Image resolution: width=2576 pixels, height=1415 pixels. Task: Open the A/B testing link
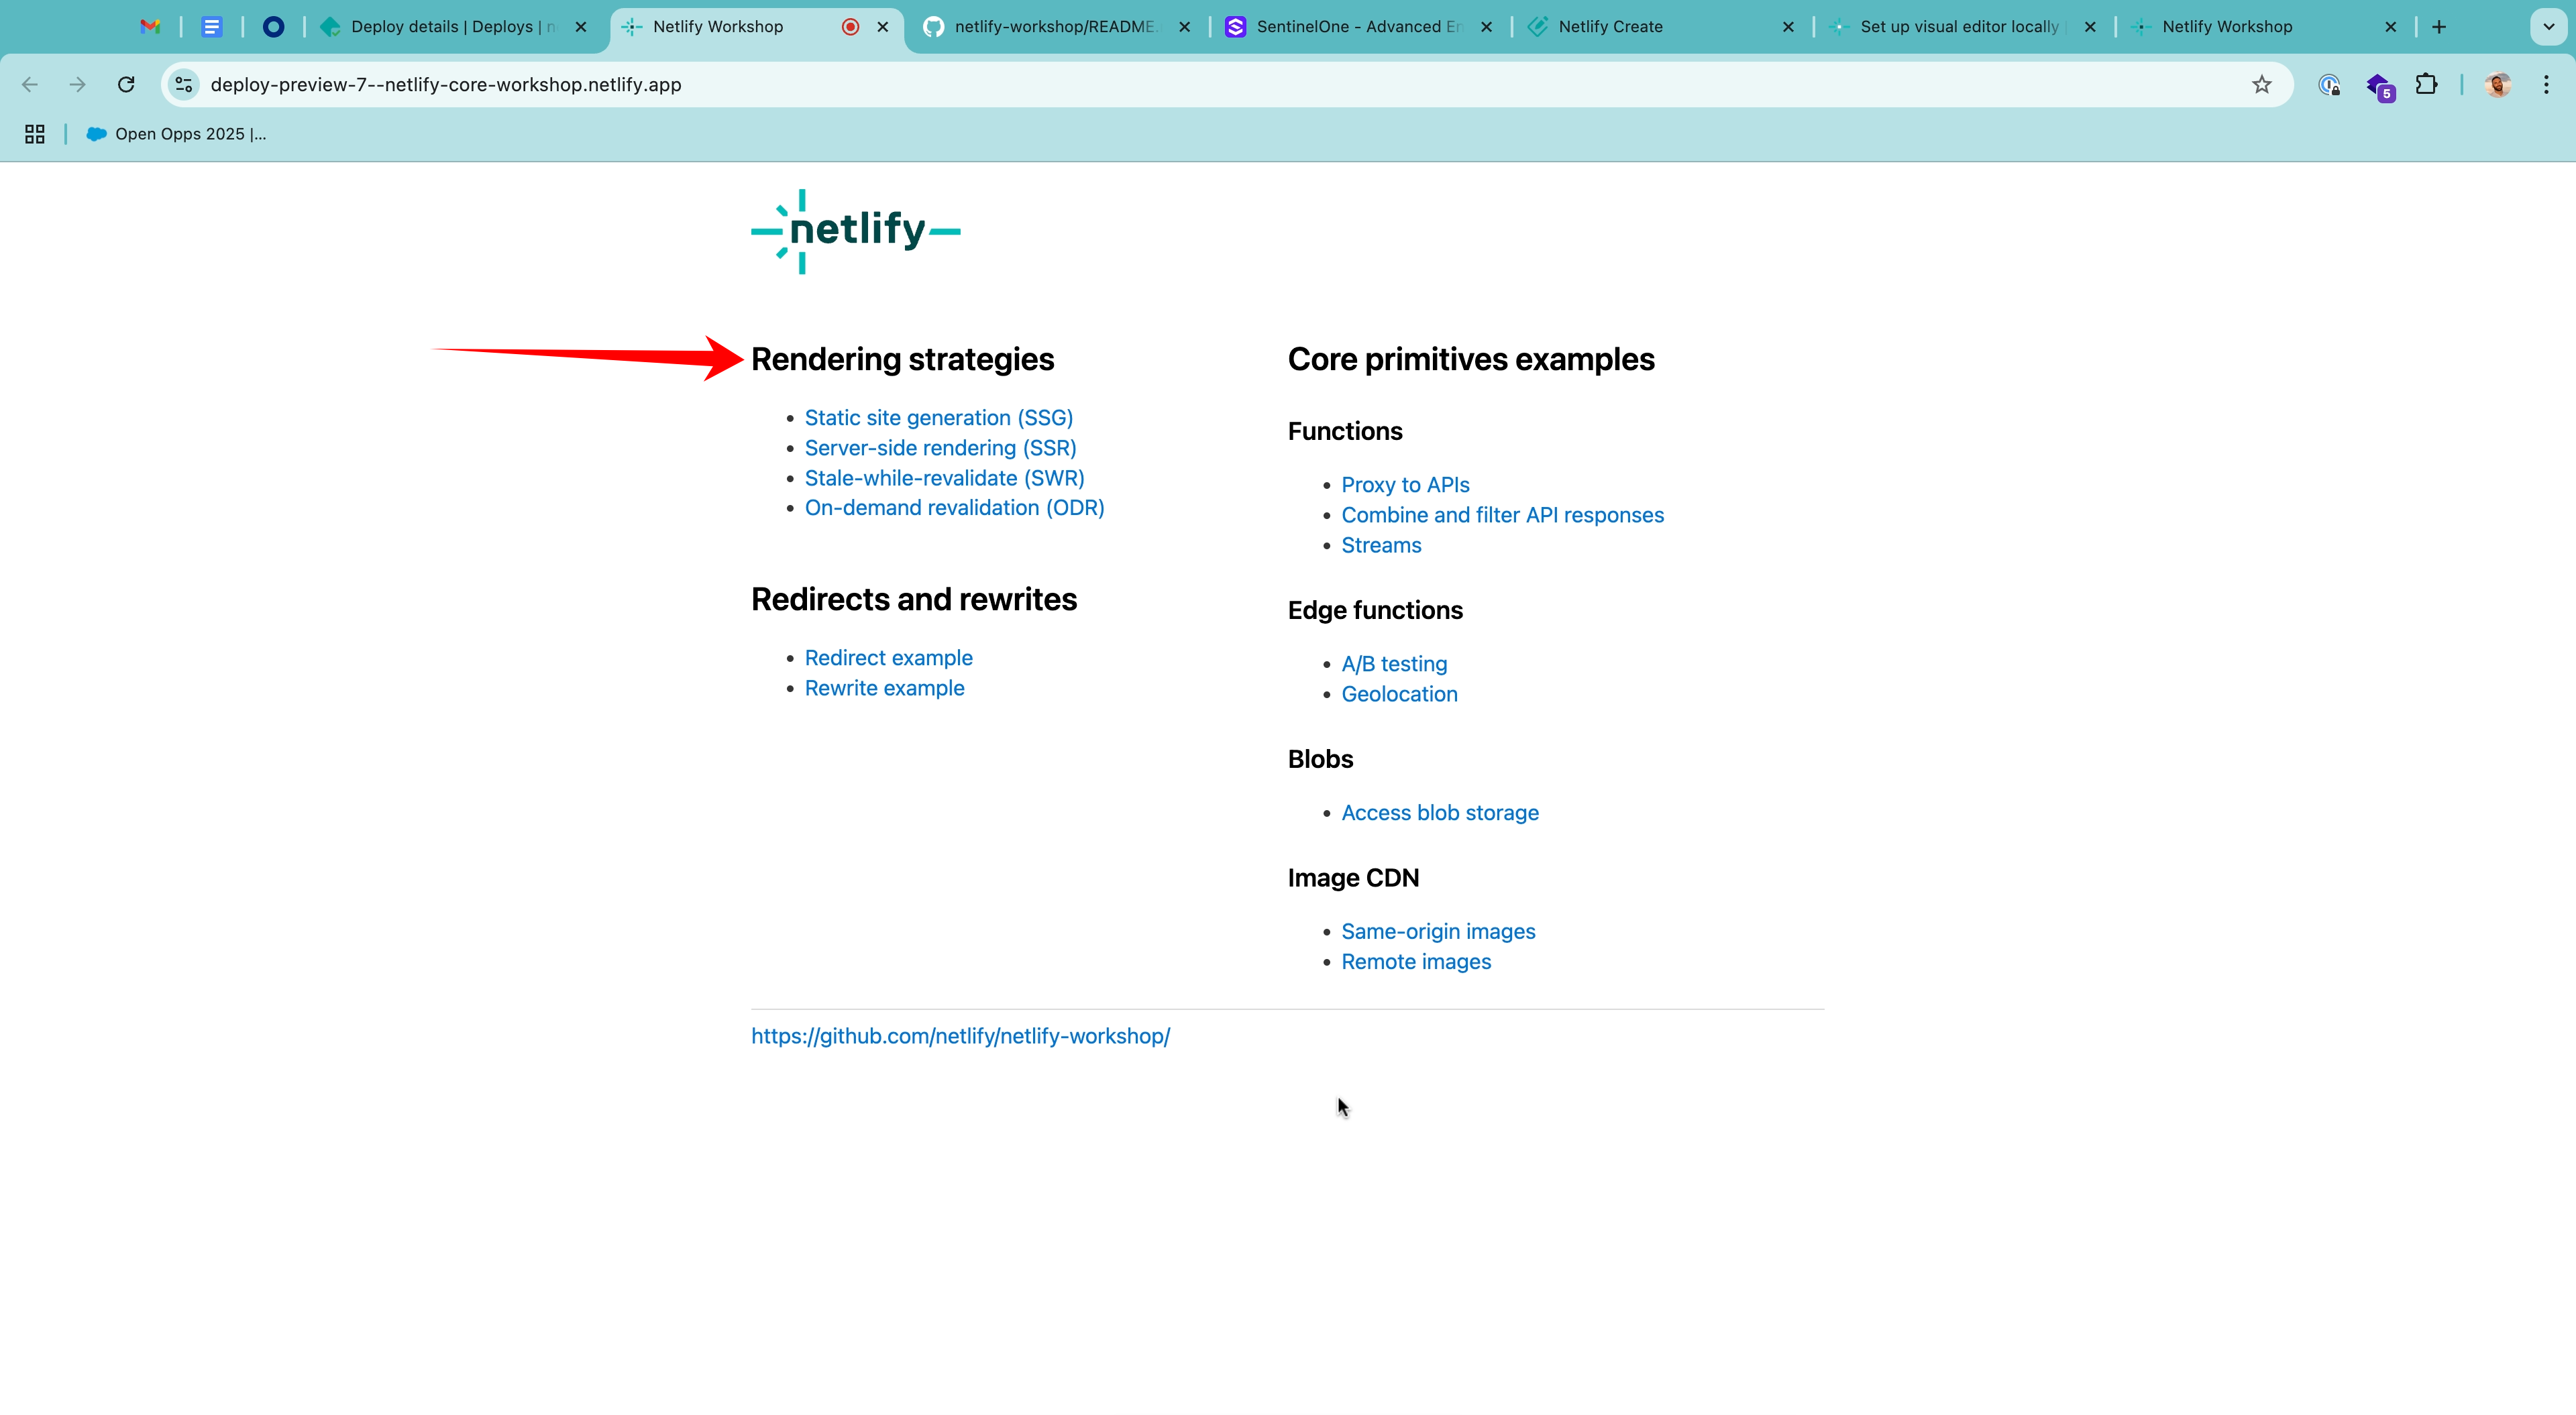coord(1393,664)
